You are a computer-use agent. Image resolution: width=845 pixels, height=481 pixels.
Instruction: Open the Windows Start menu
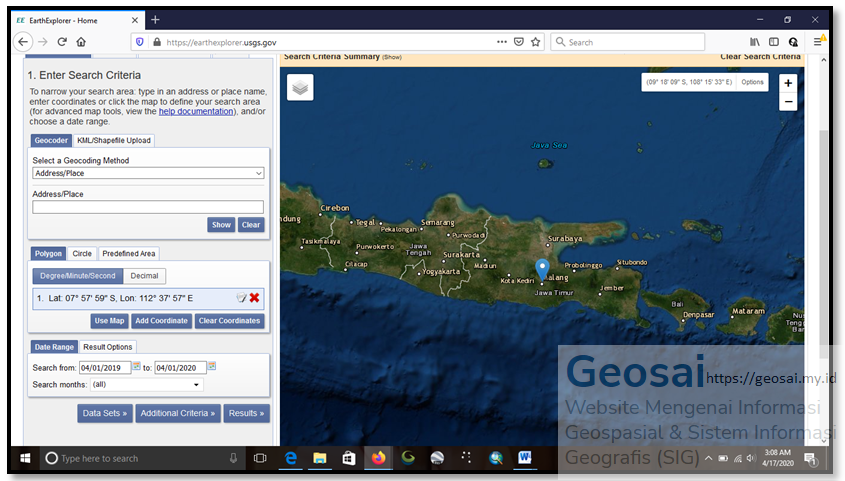[25, 458]
